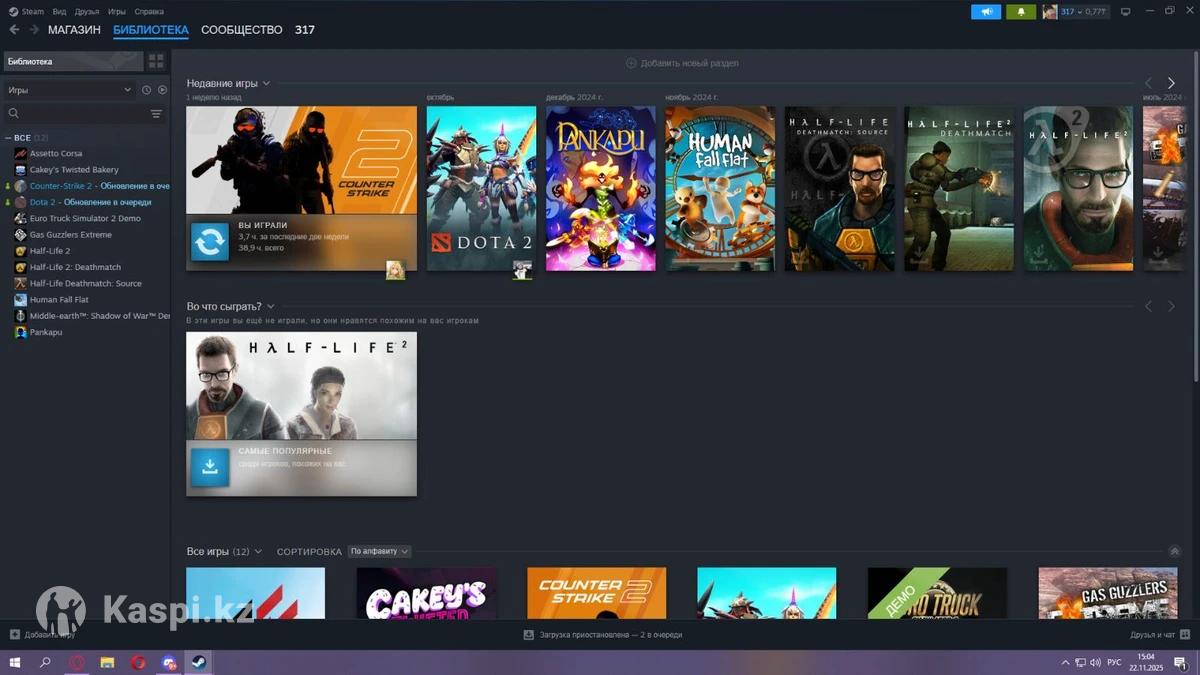Open the МАГАЗИН tab
Viewport: 1200px width, 675px height.
[74, 30]
